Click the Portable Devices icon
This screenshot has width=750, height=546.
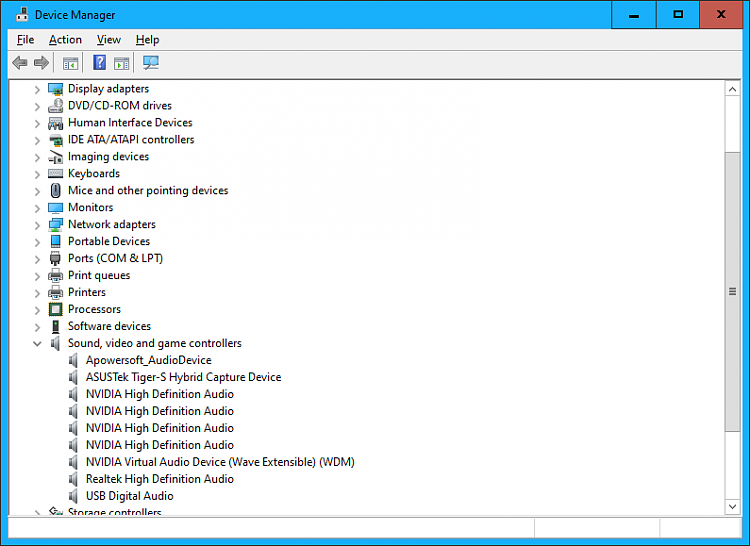[55, 241]
